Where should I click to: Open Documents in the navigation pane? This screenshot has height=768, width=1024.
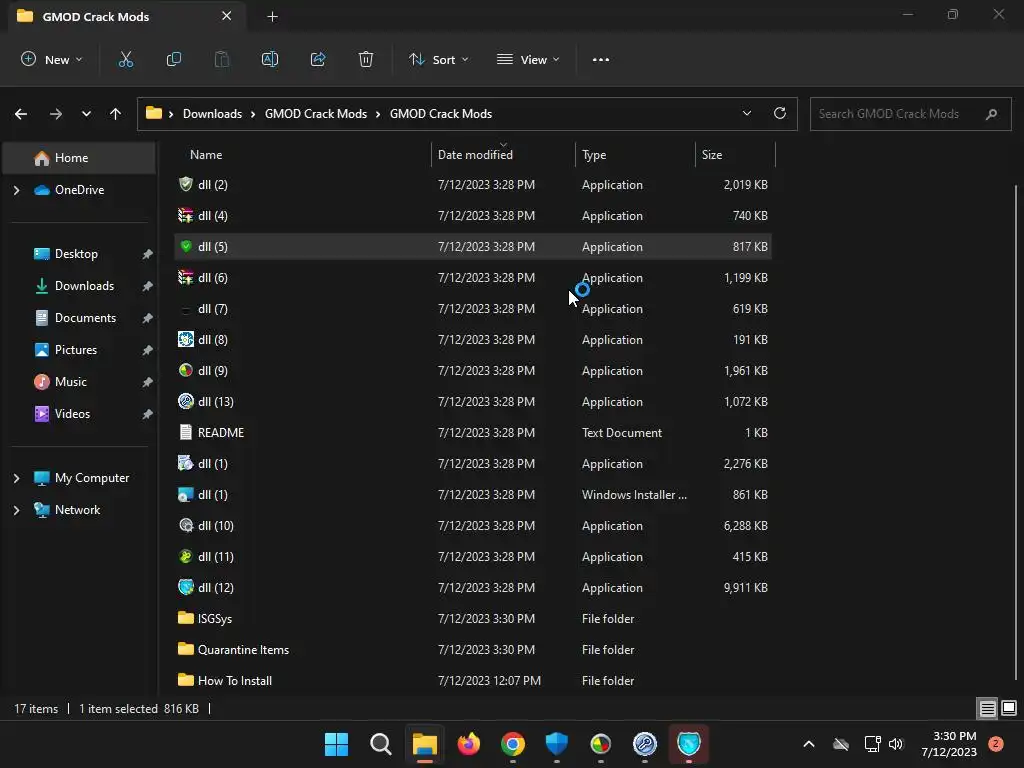pyautogui.click(x=85, y=318)
